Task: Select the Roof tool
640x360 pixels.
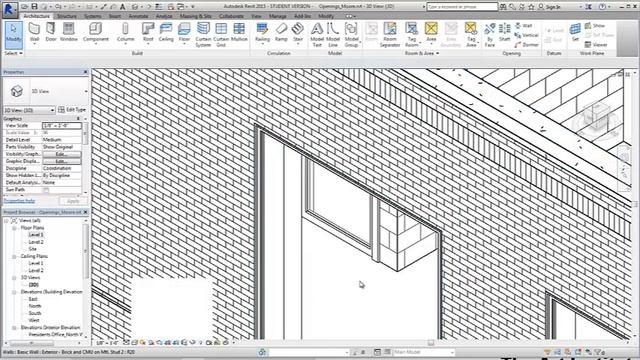Action: (x=148, y=33)
